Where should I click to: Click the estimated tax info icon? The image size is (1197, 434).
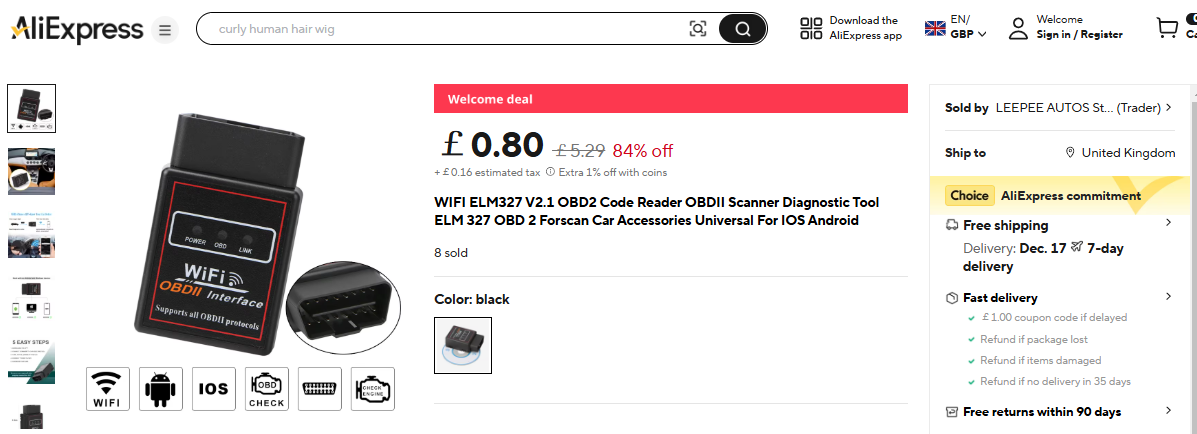tap(550, 172)
